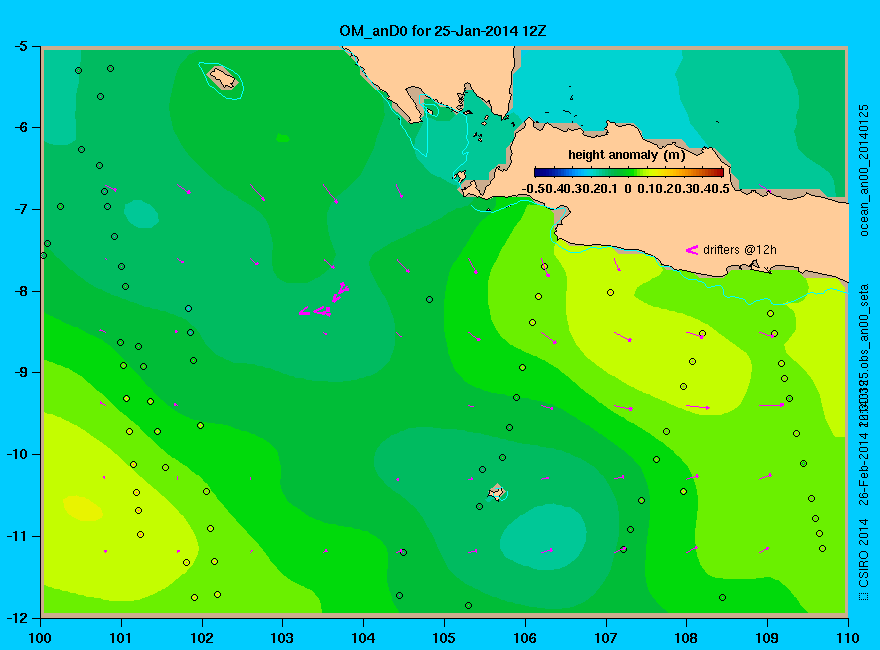Click the magenta drifter cluster near 103.5E, 8S

(325, 301)
